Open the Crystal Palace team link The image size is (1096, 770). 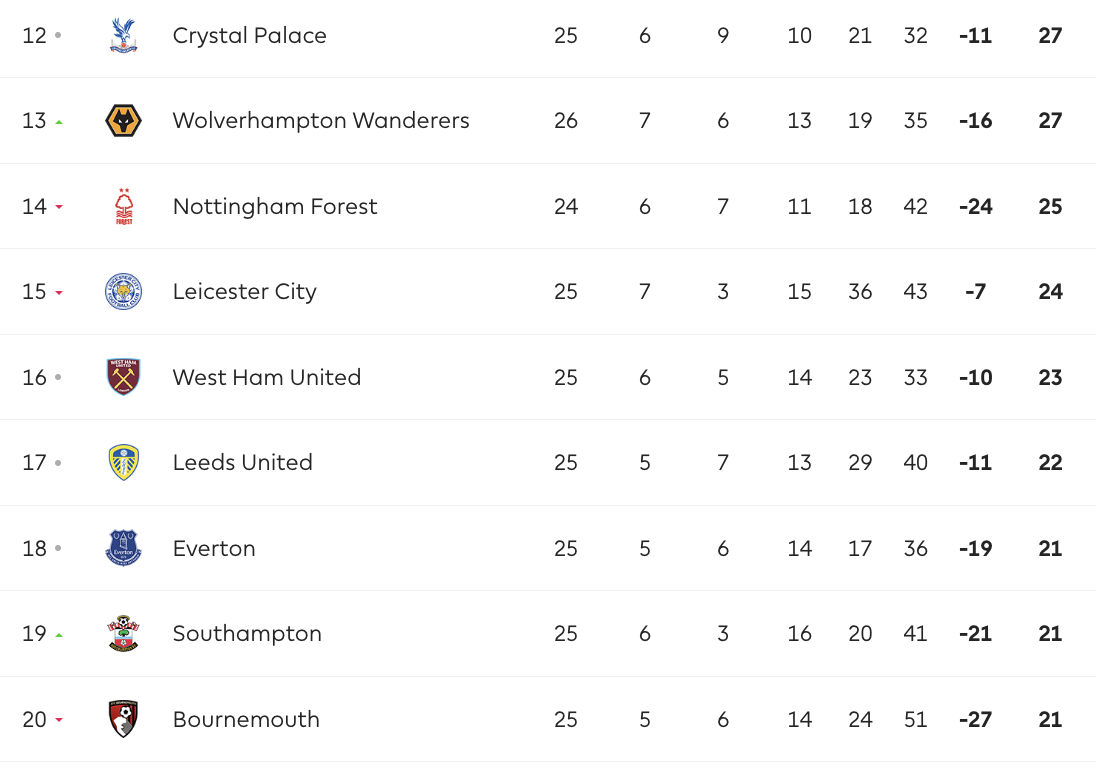click(x=249, y=36)
